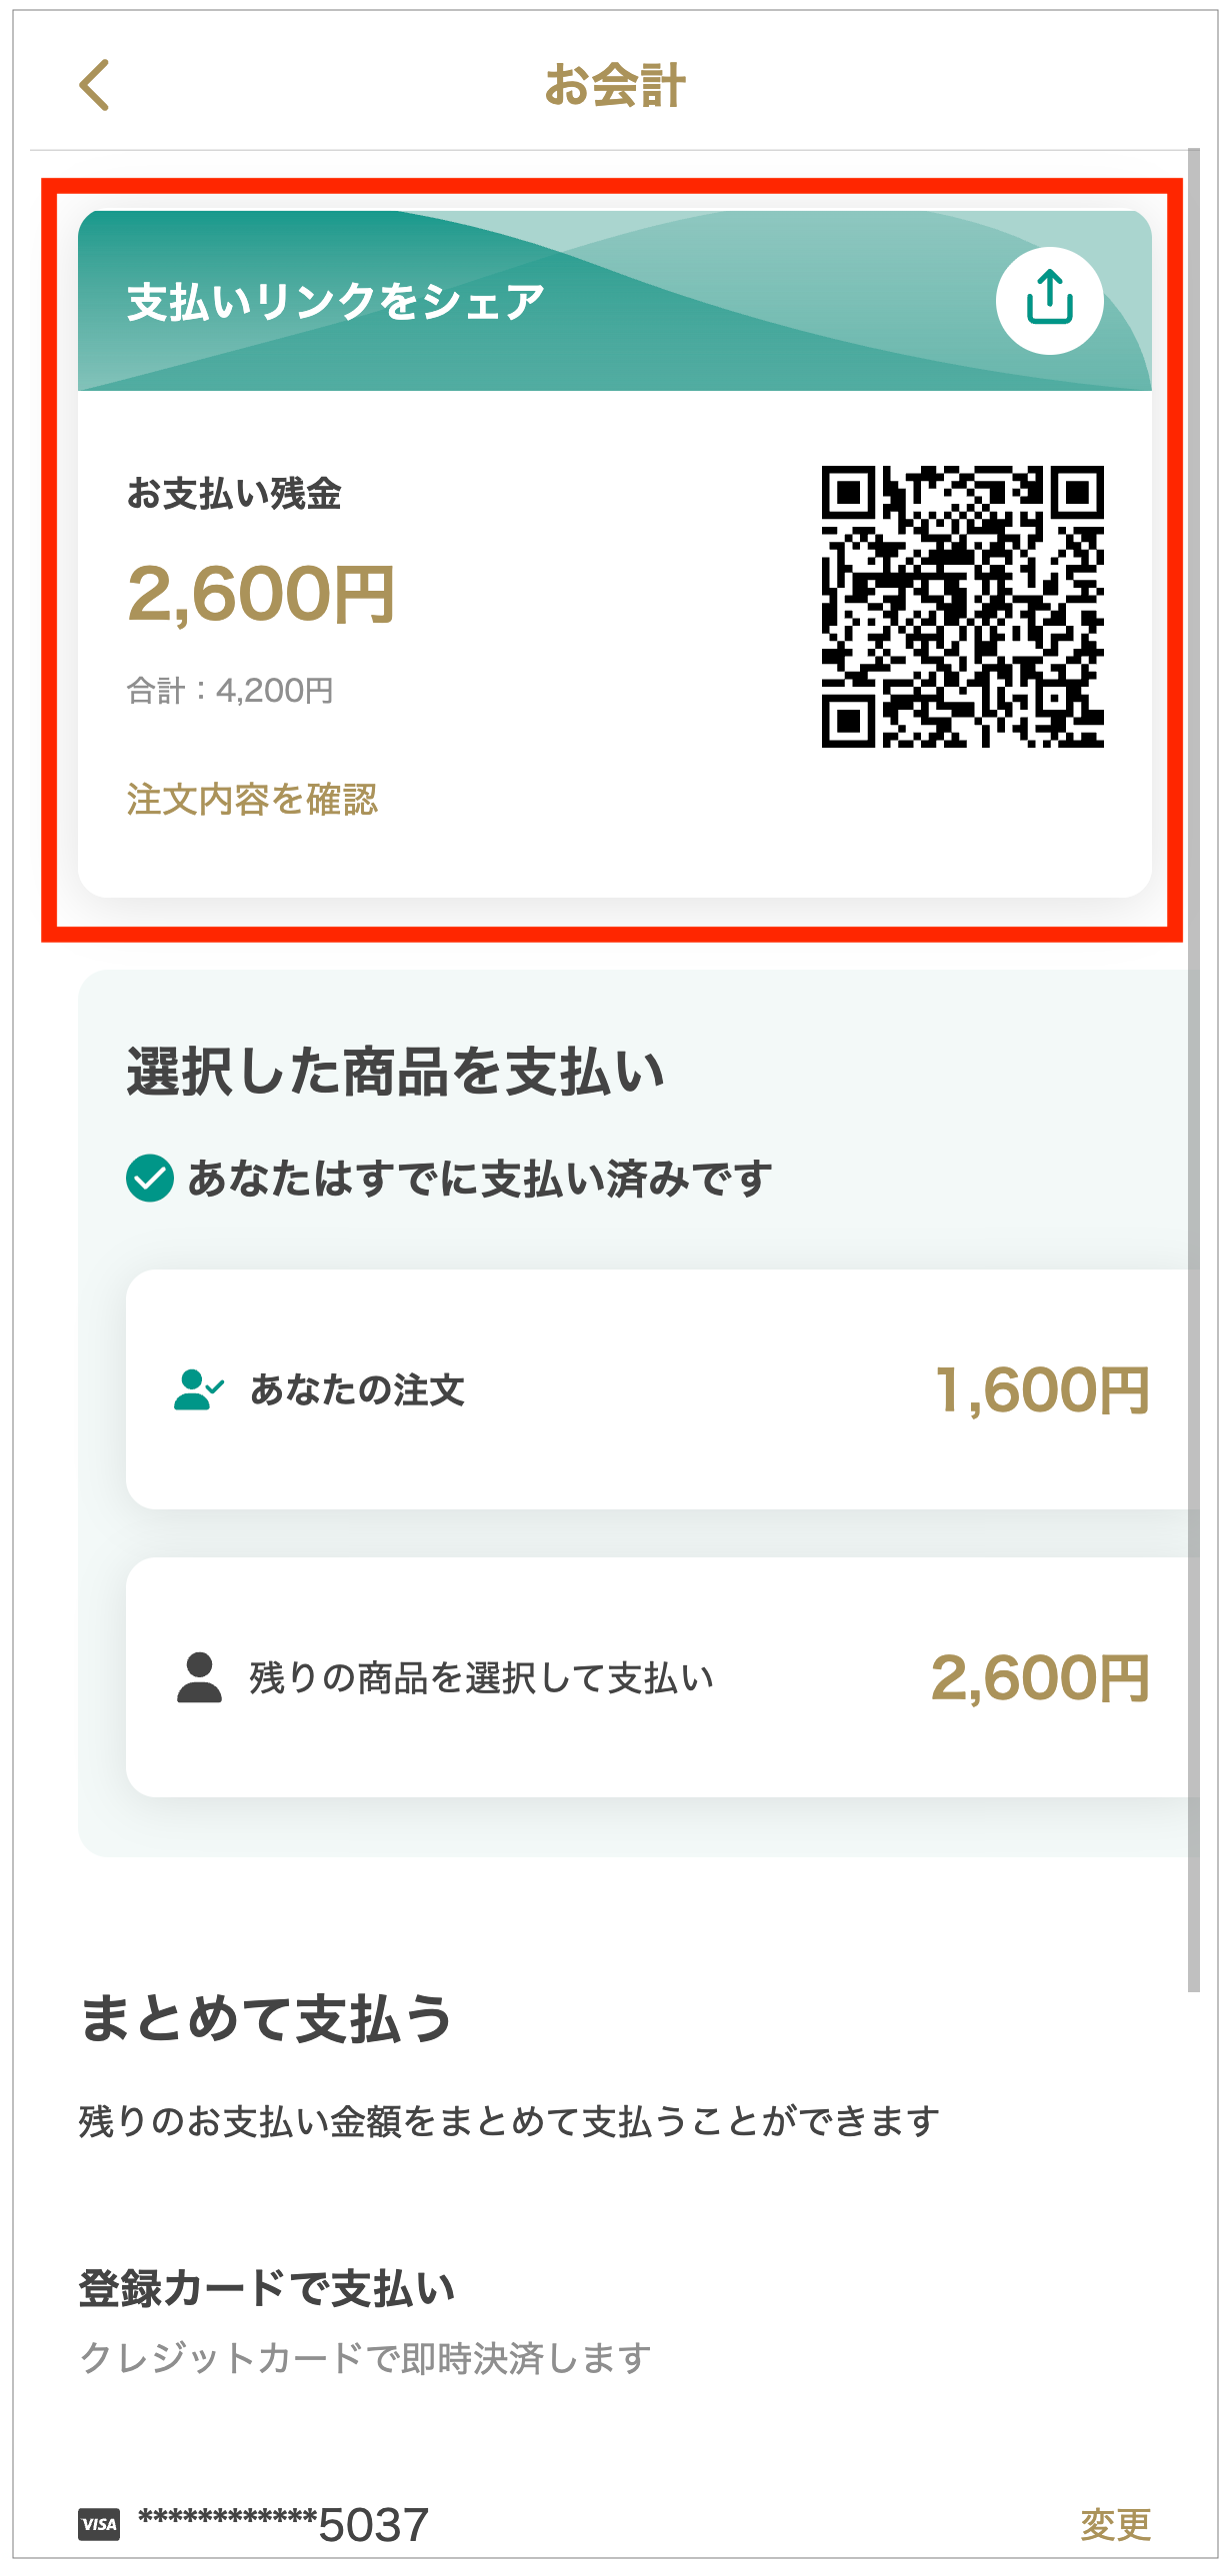Tap the まとめて支払う section heading
The image size is (1232, 2576).
(266, 2018)
